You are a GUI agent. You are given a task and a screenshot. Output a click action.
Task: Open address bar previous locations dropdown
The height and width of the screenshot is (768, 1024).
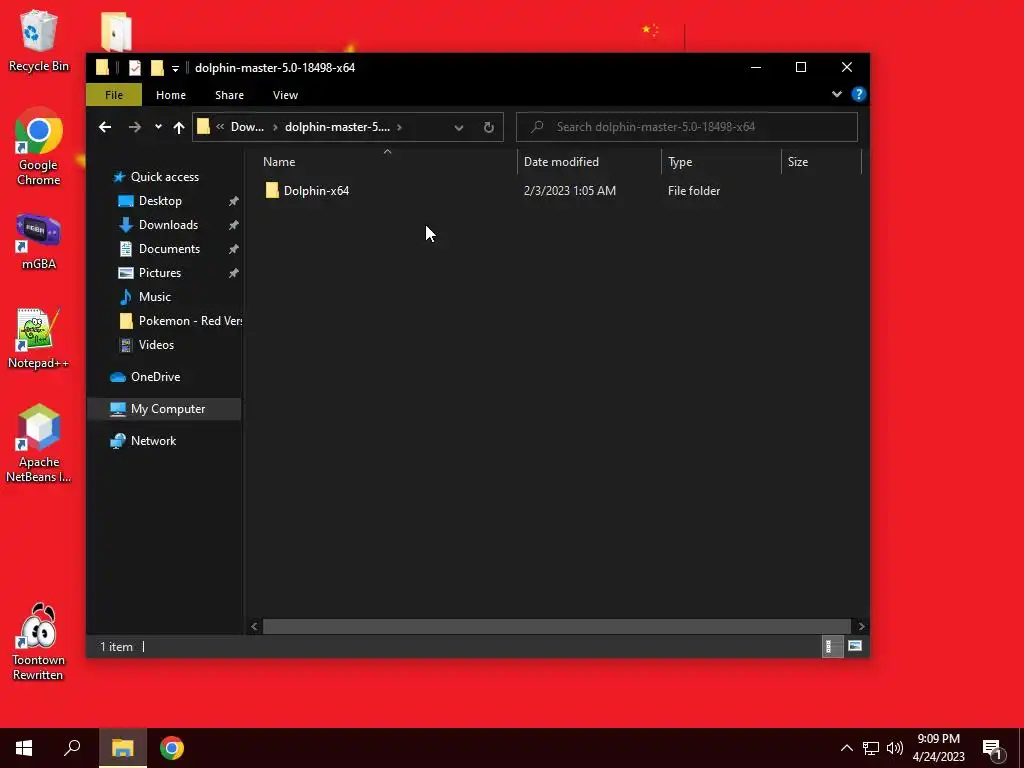coord(458,127)
